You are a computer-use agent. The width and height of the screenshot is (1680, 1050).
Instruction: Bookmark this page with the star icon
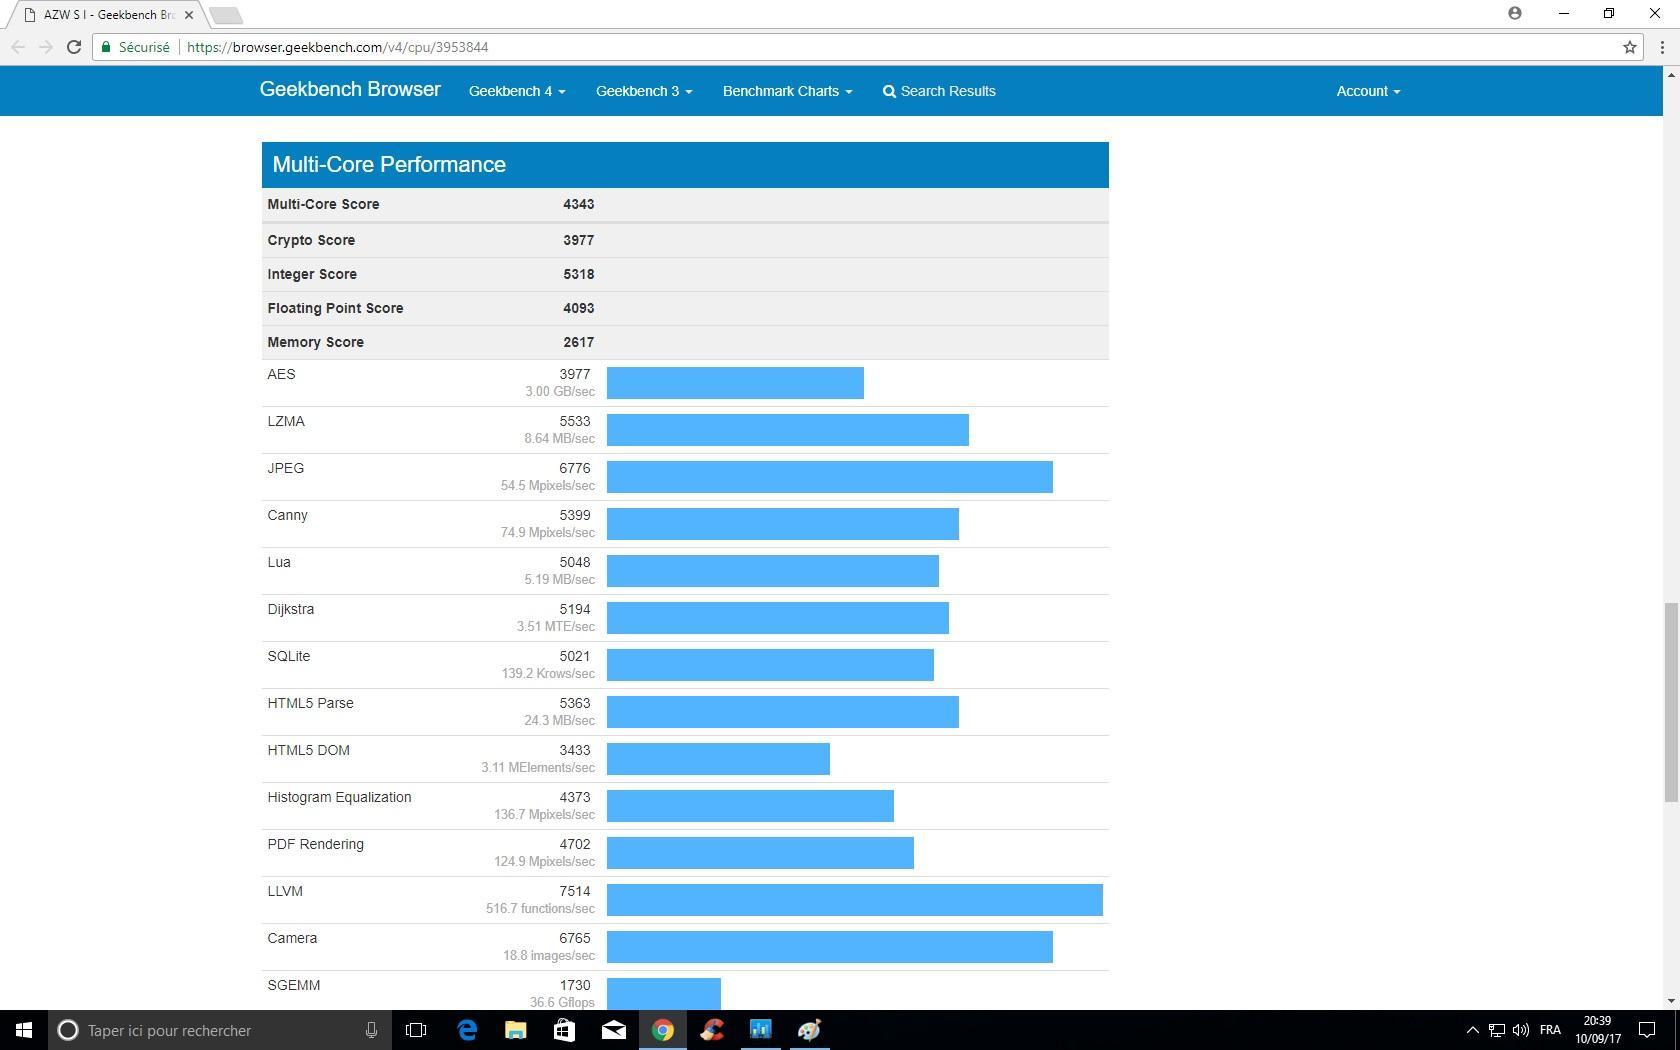[x=1629, y=47]
